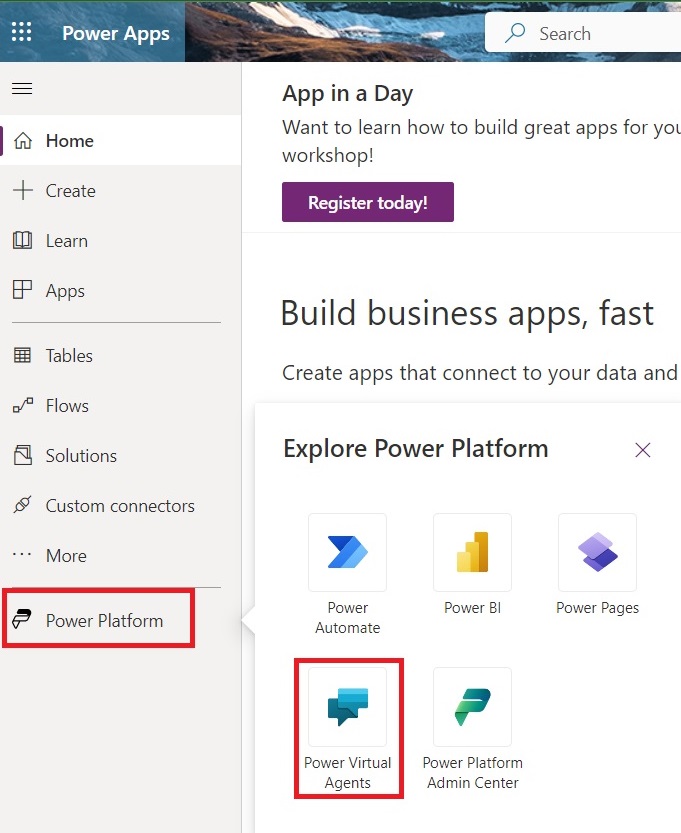The height and width of the screenshot is (833, 681).
Task: Open Power Platform Admin Center tile
Action: pyautogui.click(x=472, y=707)
